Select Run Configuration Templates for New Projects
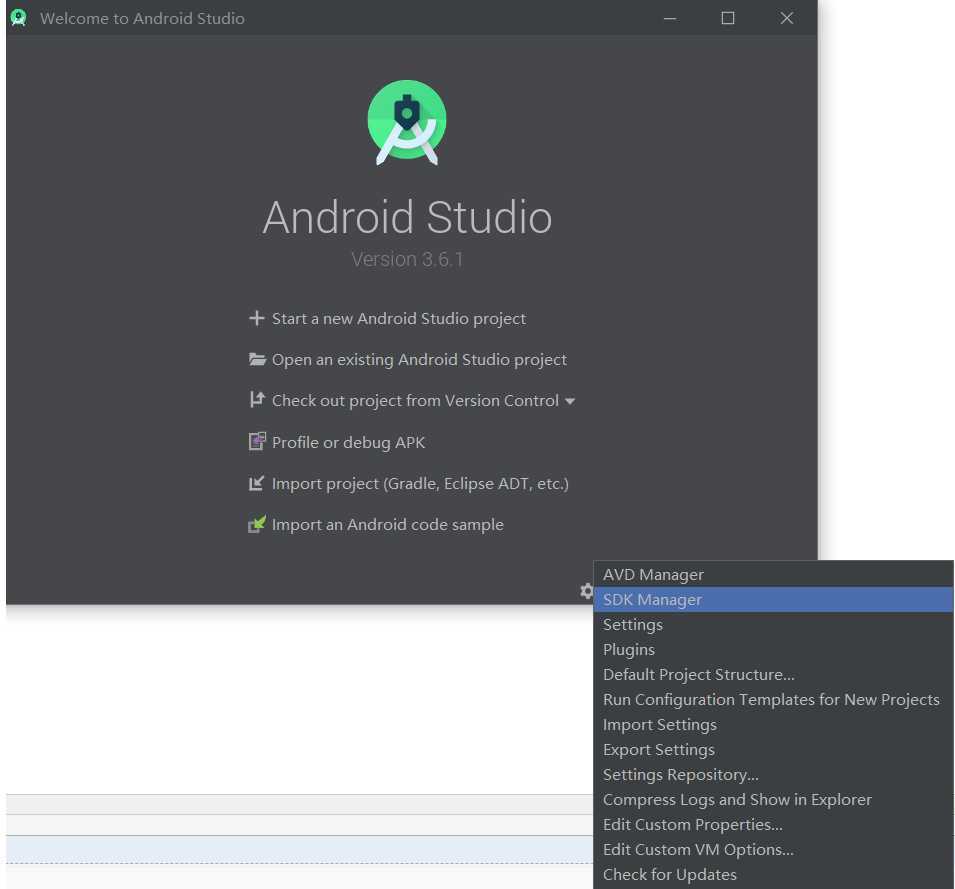 pos(774,700)
